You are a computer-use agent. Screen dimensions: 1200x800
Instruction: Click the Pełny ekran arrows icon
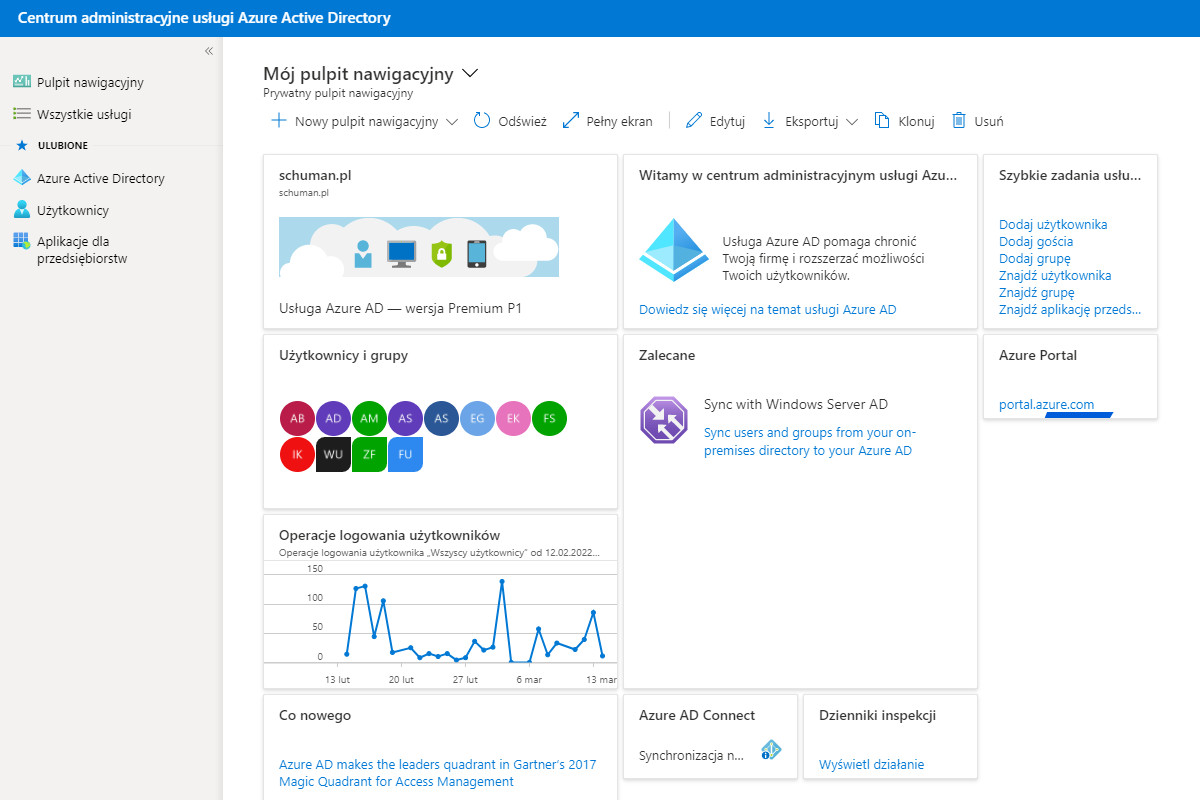coord(571,121)
